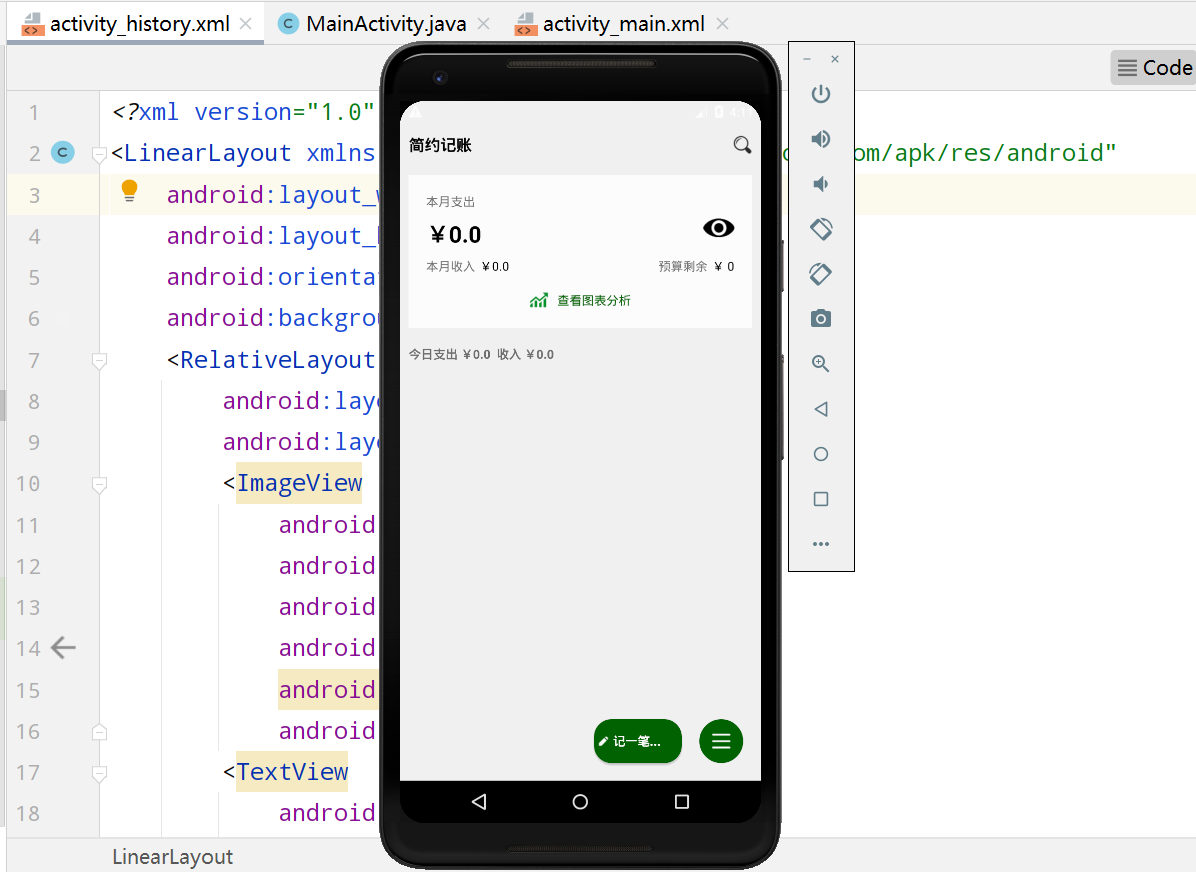
Task: Click the 简约记账 app title text
Action: click(x=440, y=145)
